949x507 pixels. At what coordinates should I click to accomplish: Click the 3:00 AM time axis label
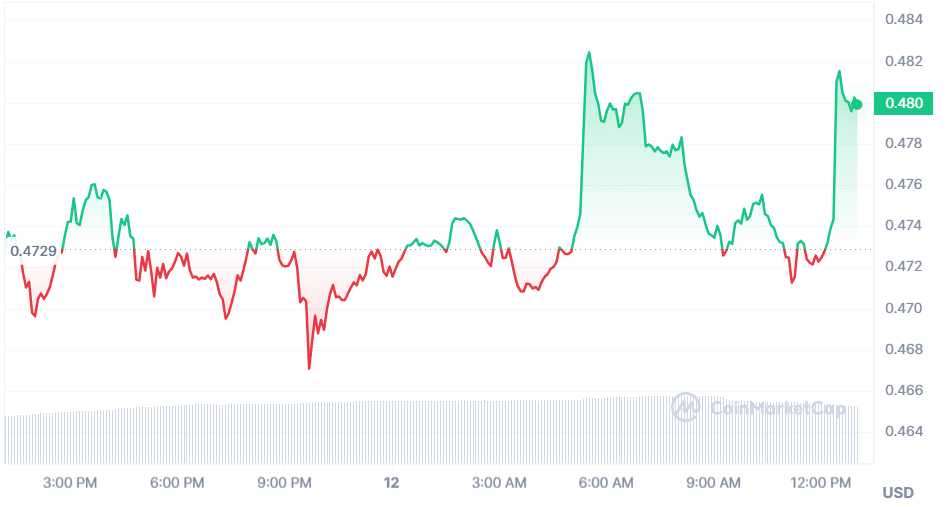pyautogui.click(x=499, y=483)
